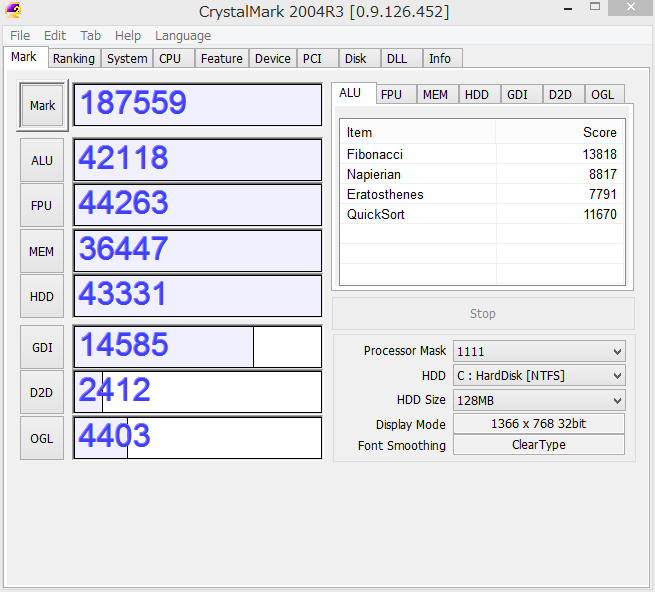Click the MEM score 36447
Image resolution: width=655 pixels, height=592 pixels.
tap(198, 251)
